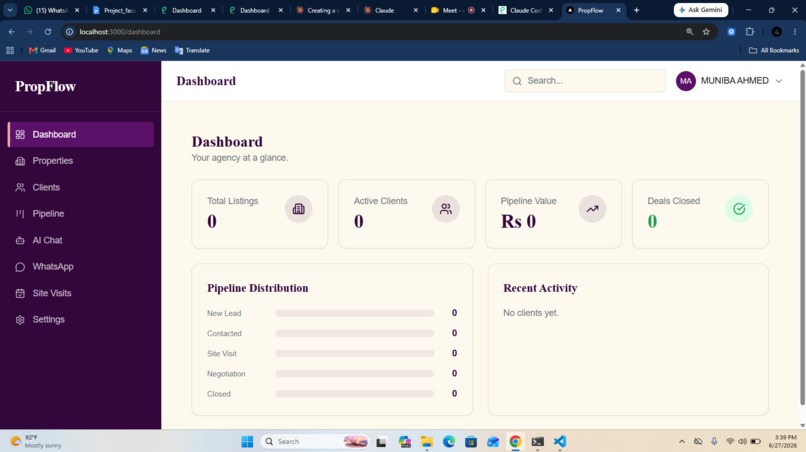Open a new browser tab with plus
This screenshot has height=452, width=806.
click(636, 10)
